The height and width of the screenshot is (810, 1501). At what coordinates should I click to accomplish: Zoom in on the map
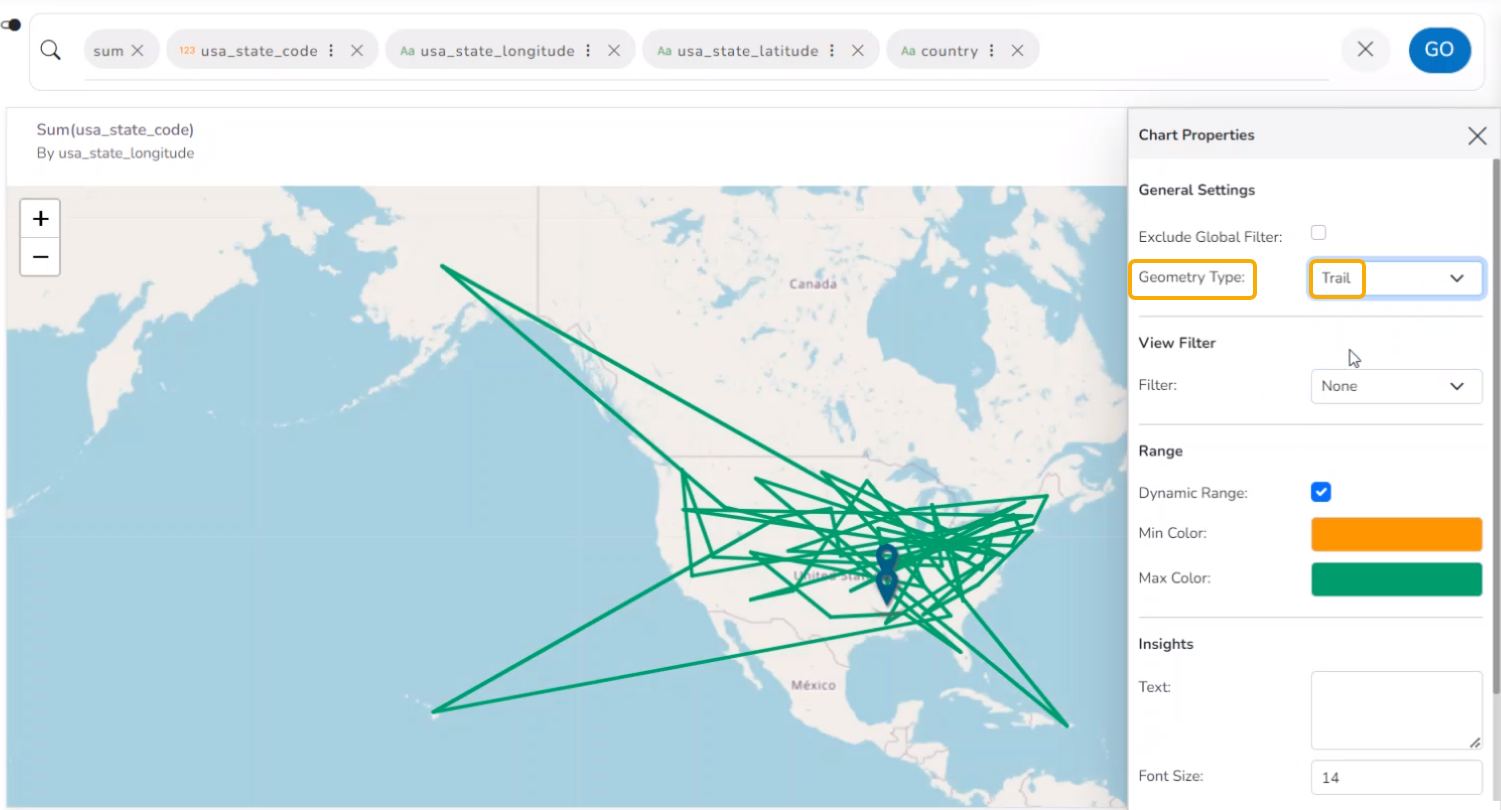click(x=41, y=219)
